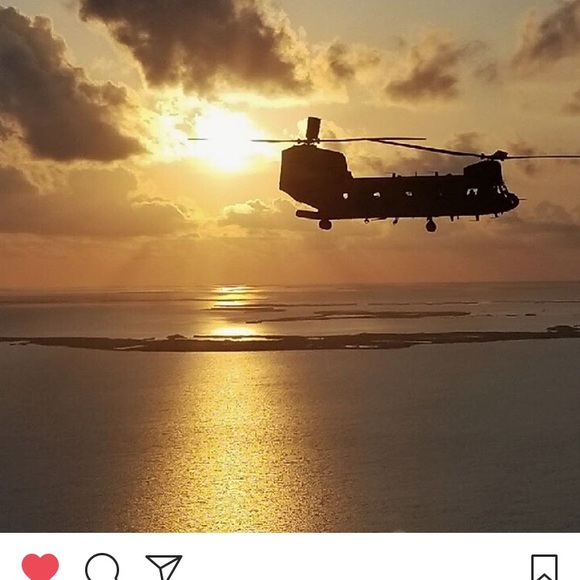This screenshot has height=580, width=580.
Task: Open comments via the speech bubble icon
Action: coord(102,567)
